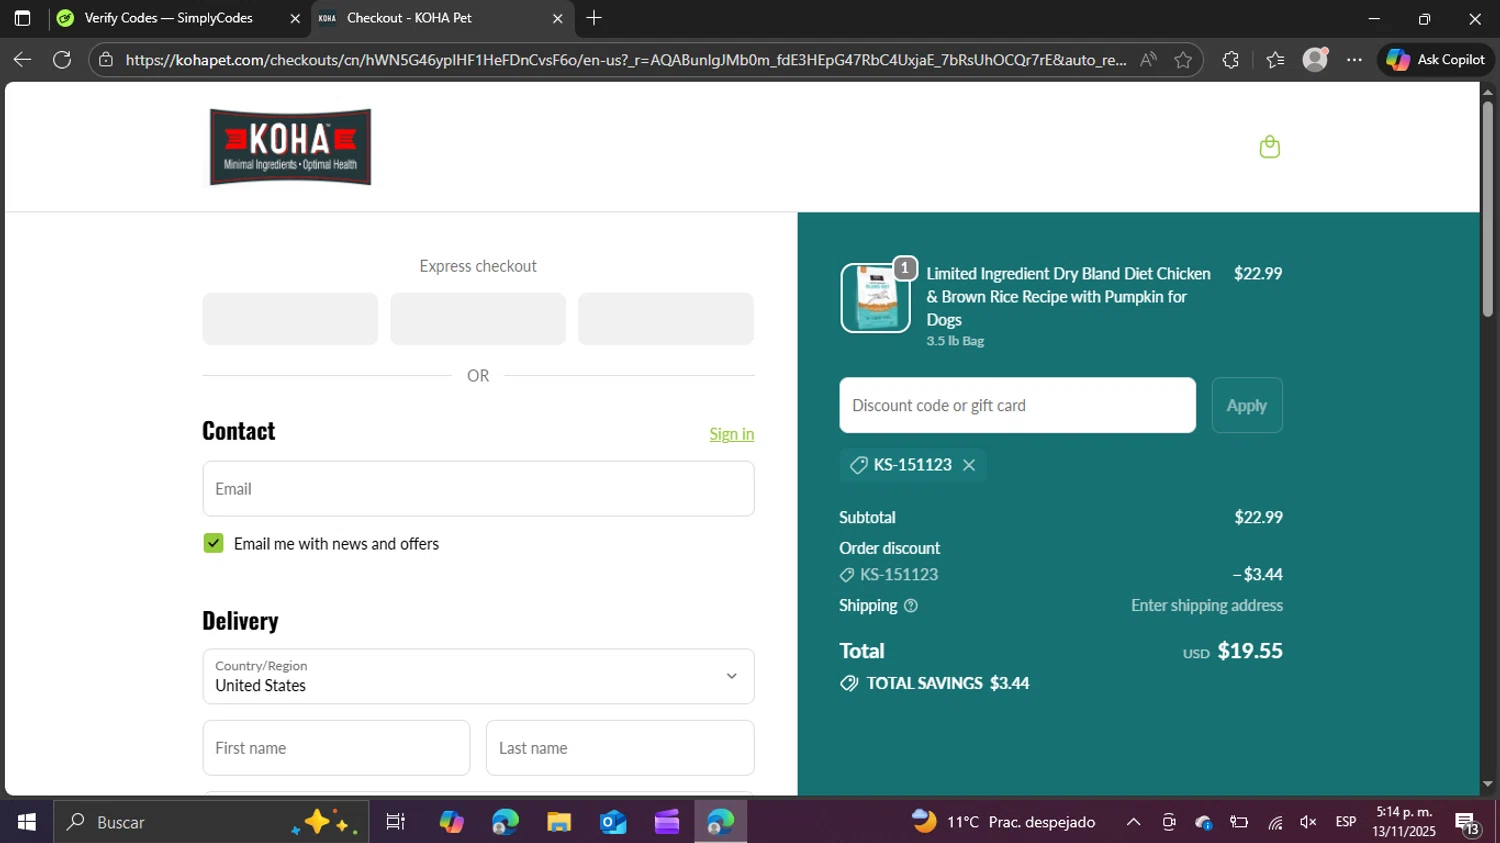The height and width of the screenshot is (843, 1500).
Task: Click the browser address bar URL
Action: pos(626,60)
